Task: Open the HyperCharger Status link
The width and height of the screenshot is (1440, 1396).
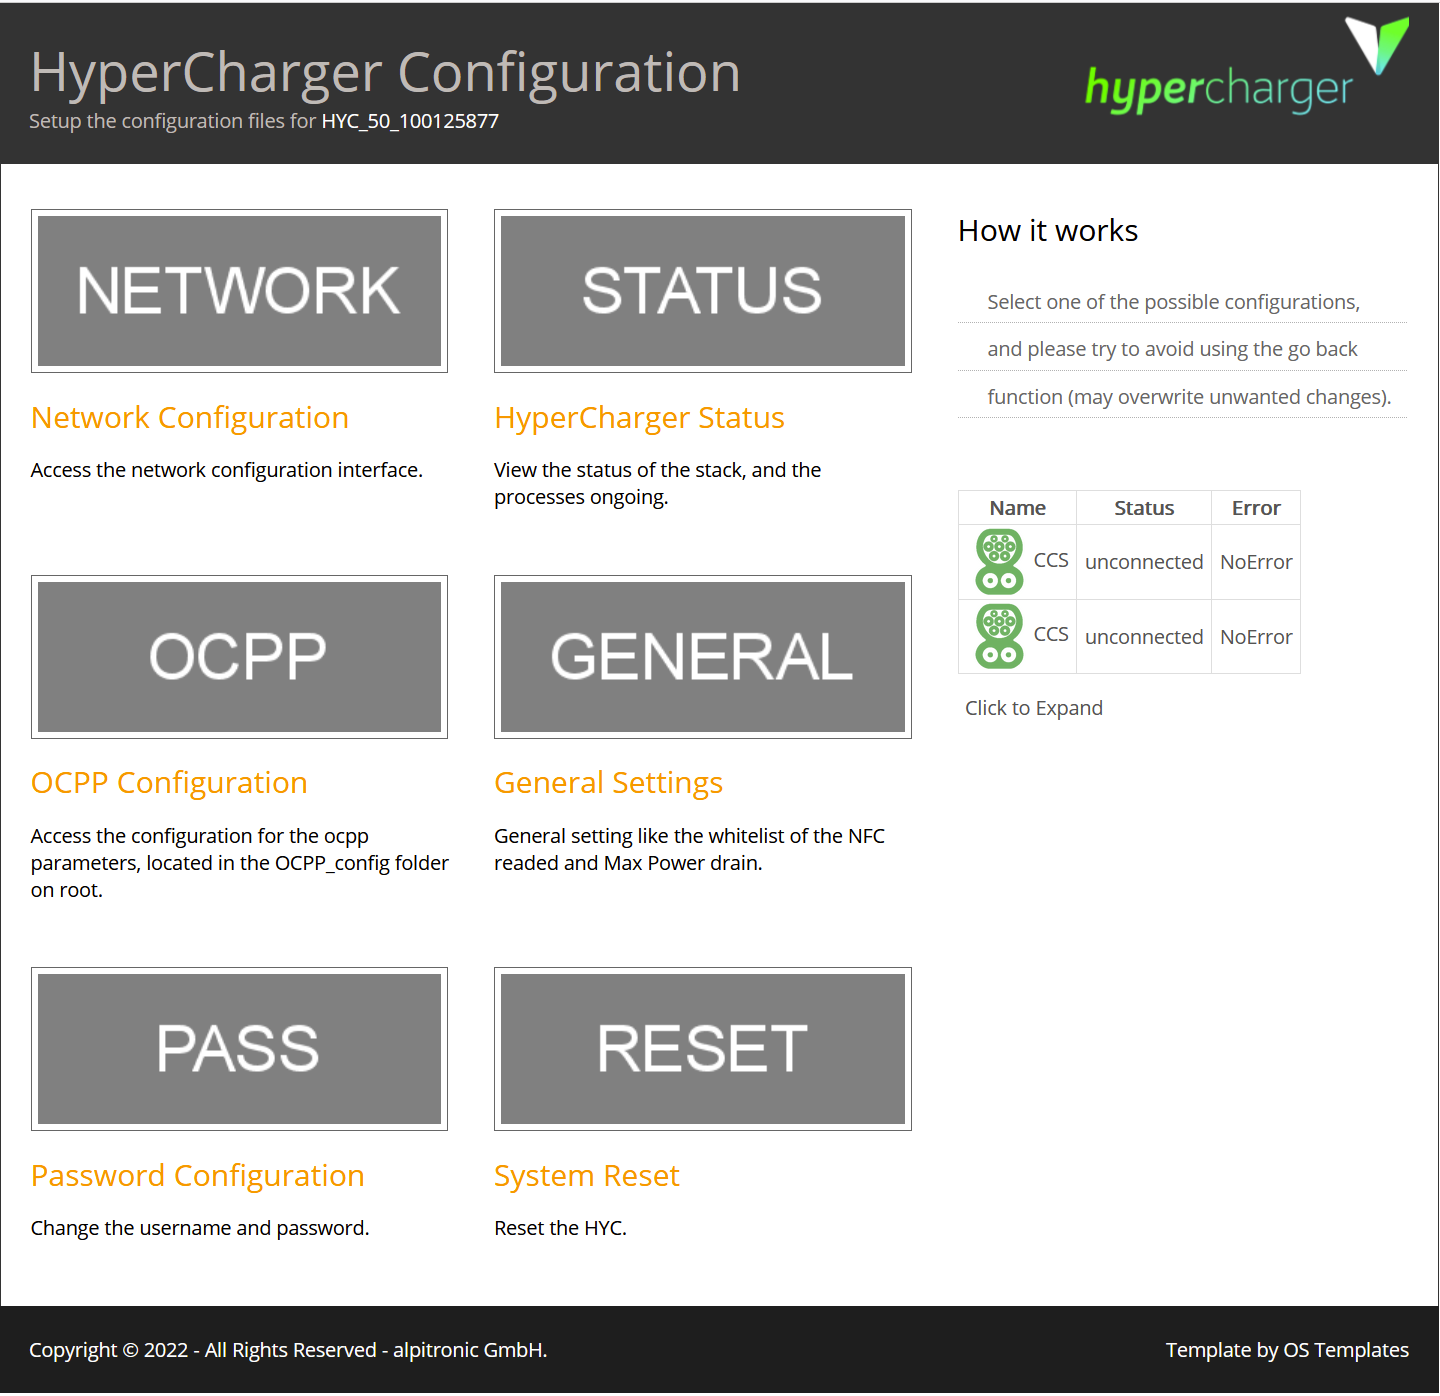Action: [x=639, y=418]
